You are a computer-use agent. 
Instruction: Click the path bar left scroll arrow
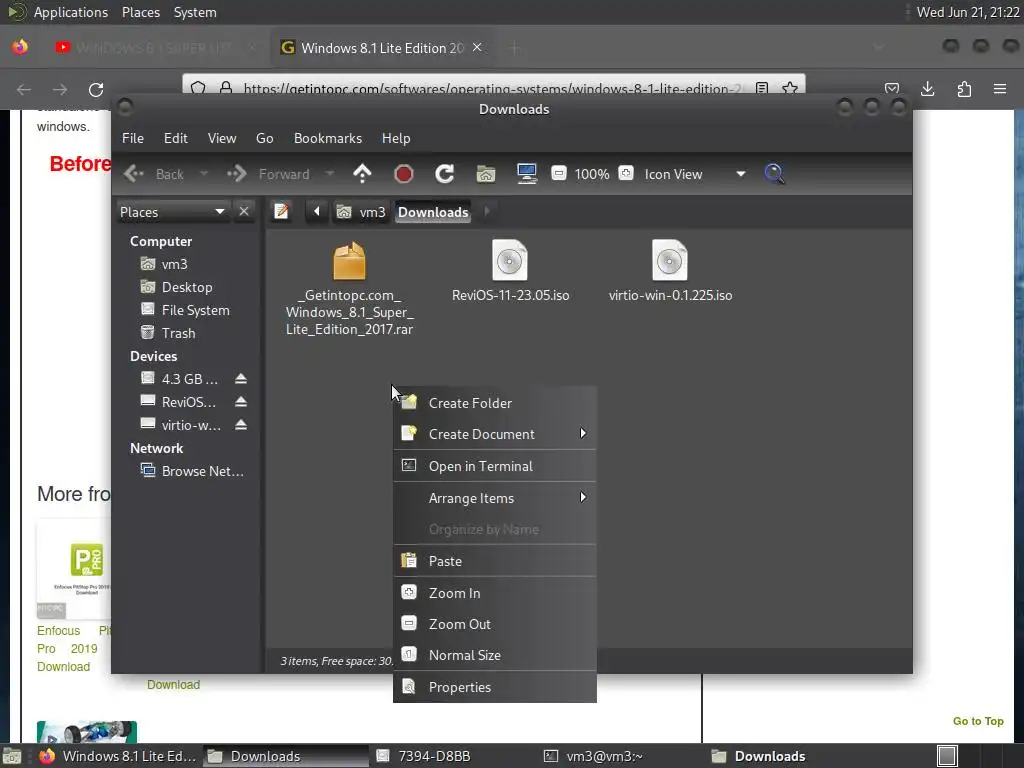coord(317,212)
